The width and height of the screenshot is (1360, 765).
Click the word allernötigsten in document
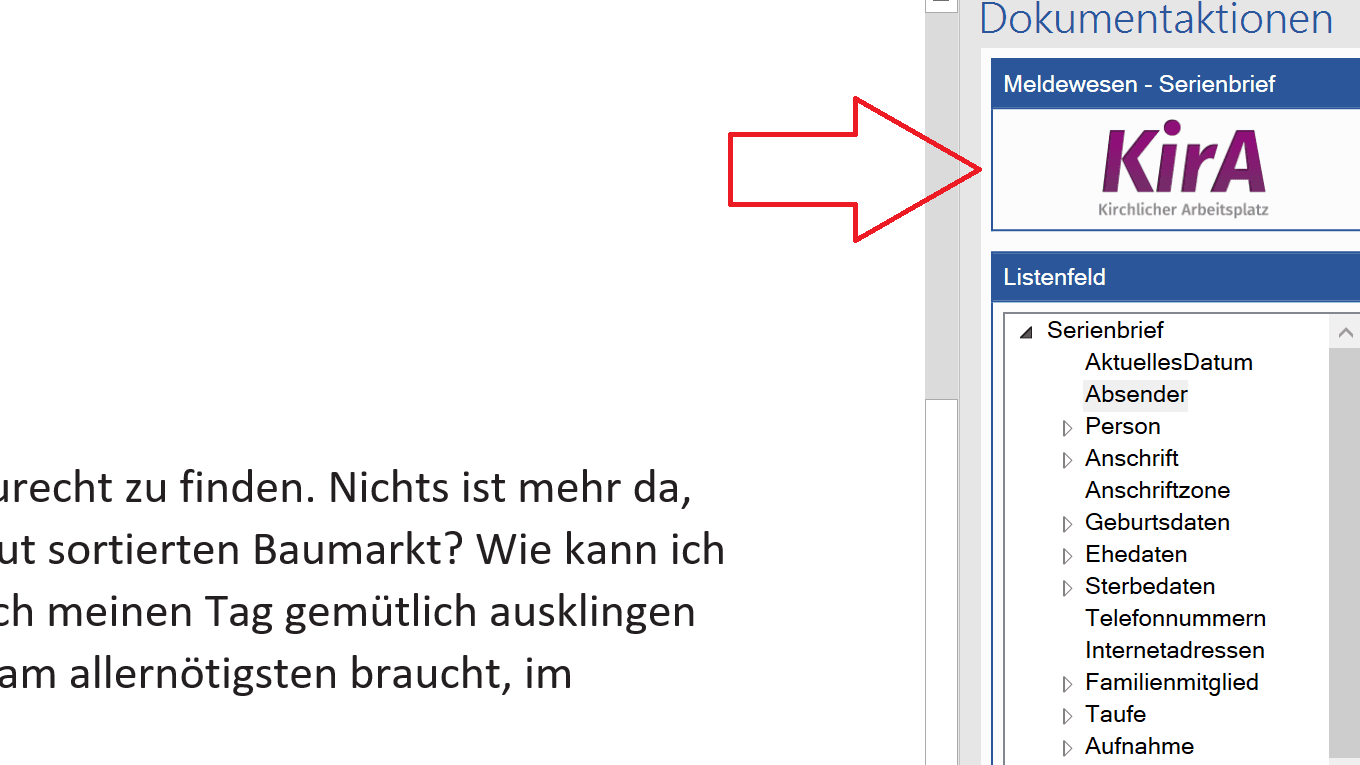pos(204,675)
